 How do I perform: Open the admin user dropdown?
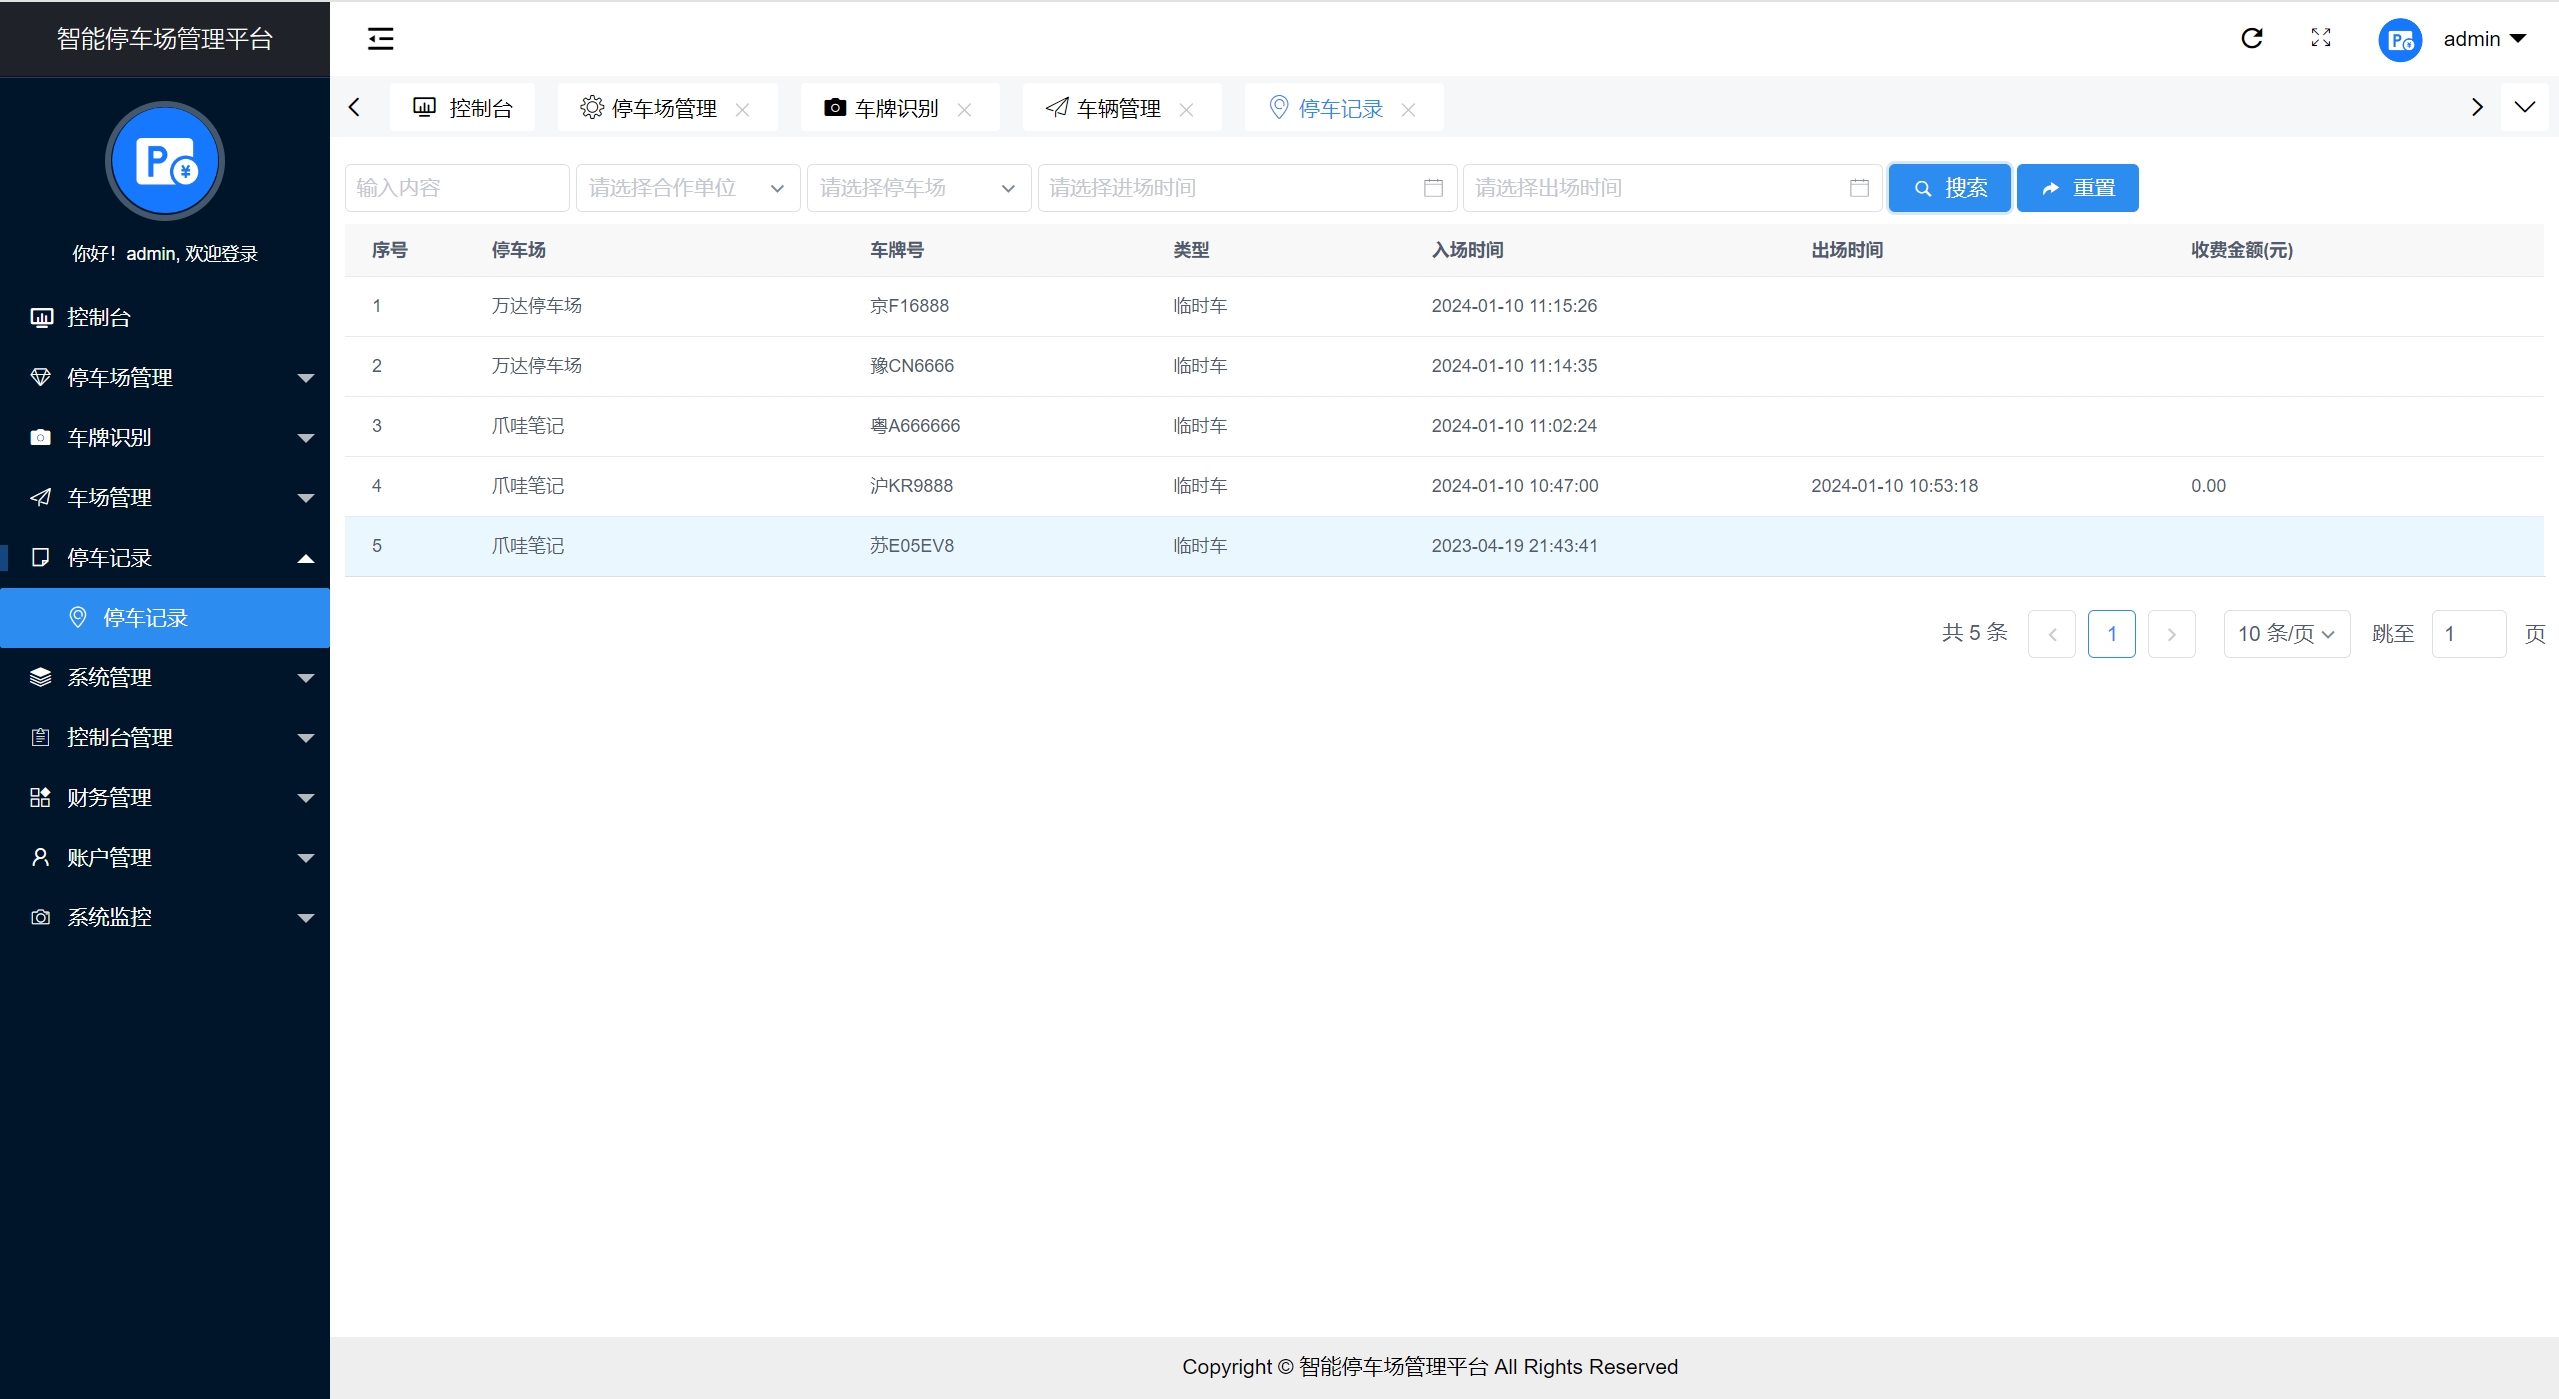click(x=2483, y=39)
